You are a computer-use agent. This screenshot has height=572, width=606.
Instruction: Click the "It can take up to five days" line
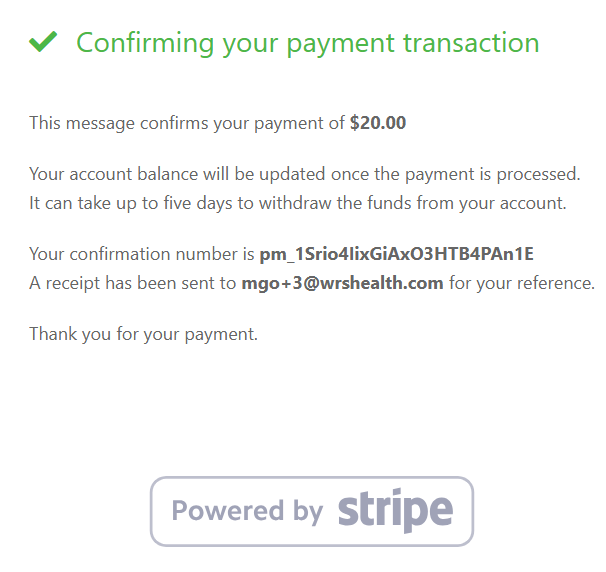pyautogui.click(x=297, y=203)
